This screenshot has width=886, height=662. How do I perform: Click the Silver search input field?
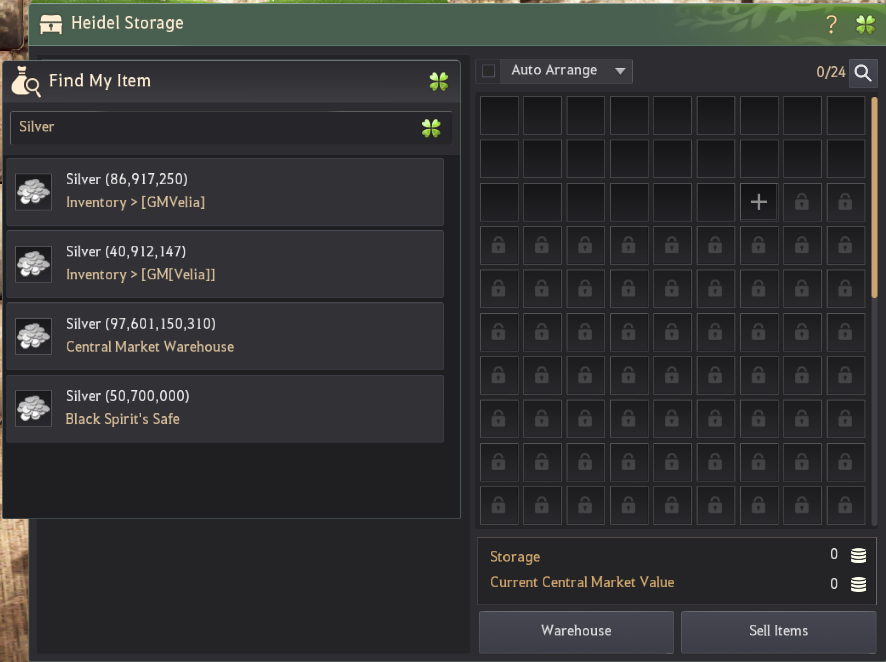tap(231, 128)
